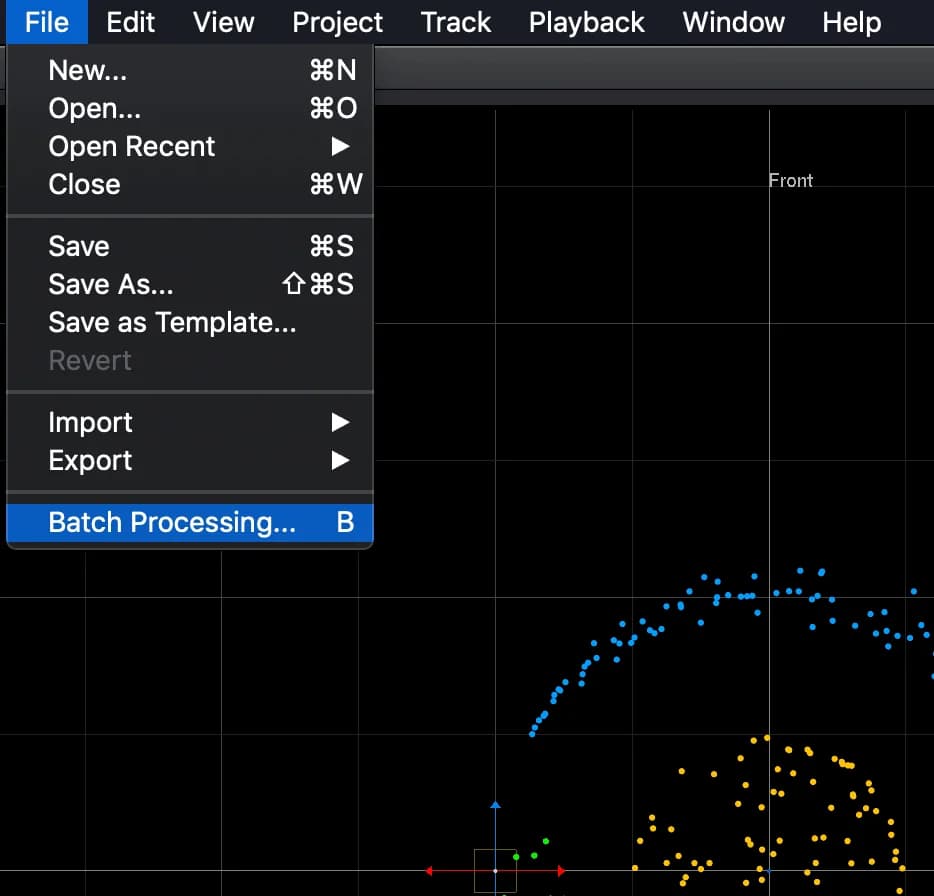Expand the Import submenu

(x=90, y=422)
